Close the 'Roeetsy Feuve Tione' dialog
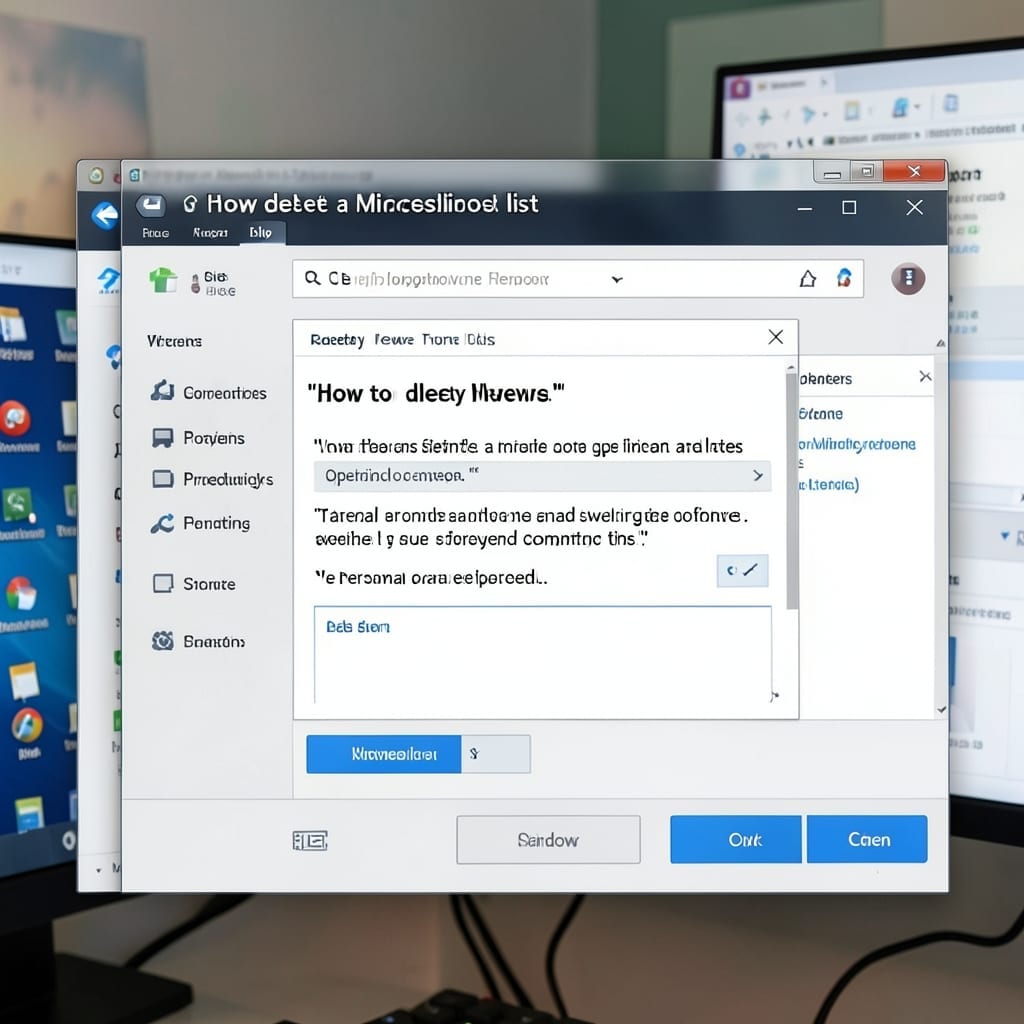 pos(776,337)
